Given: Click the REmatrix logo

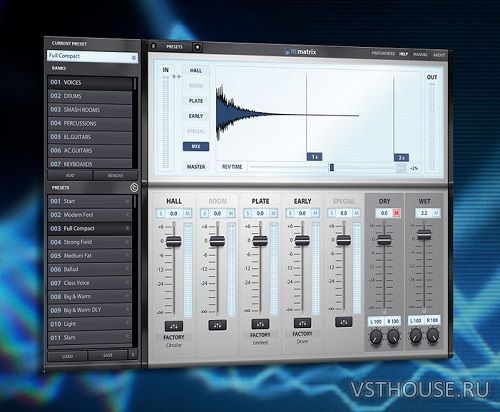Looking at the screenshot, I should click(x=300, y=52).
